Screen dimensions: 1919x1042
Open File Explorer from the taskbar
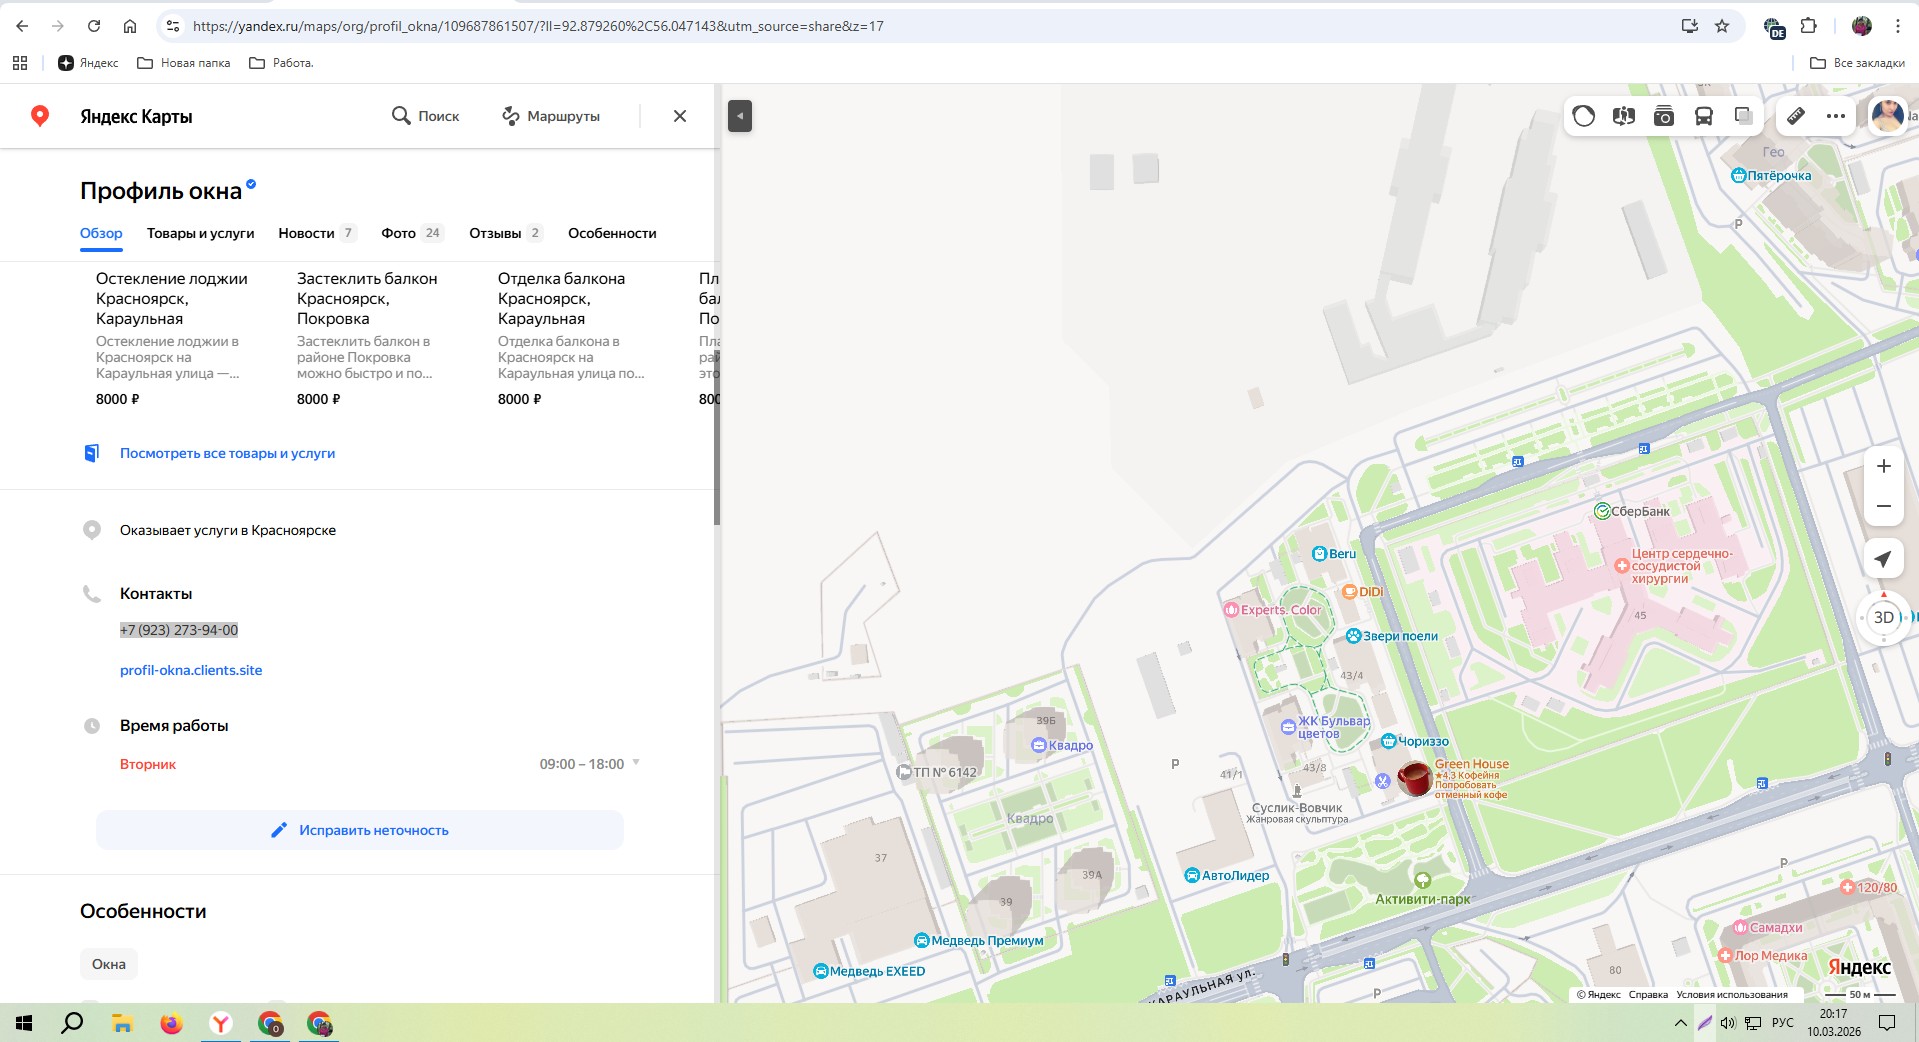(x=122, y=1023)
